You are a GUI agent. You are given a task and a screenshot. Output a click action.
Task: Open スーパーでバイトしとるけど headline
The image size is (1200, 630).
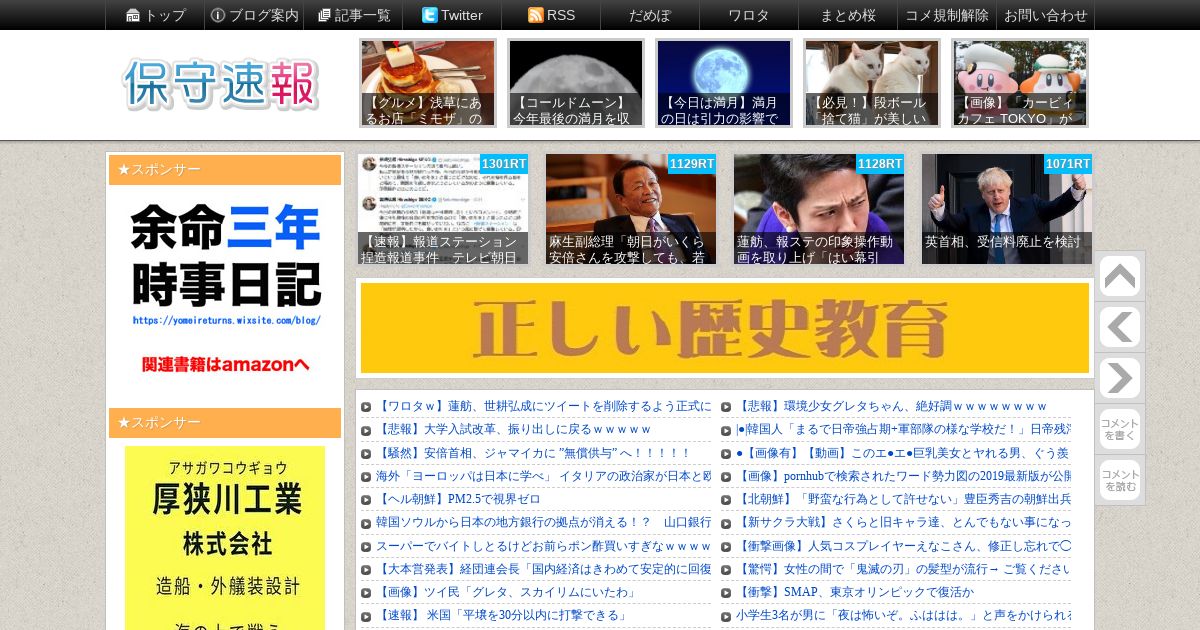point(543,546)
